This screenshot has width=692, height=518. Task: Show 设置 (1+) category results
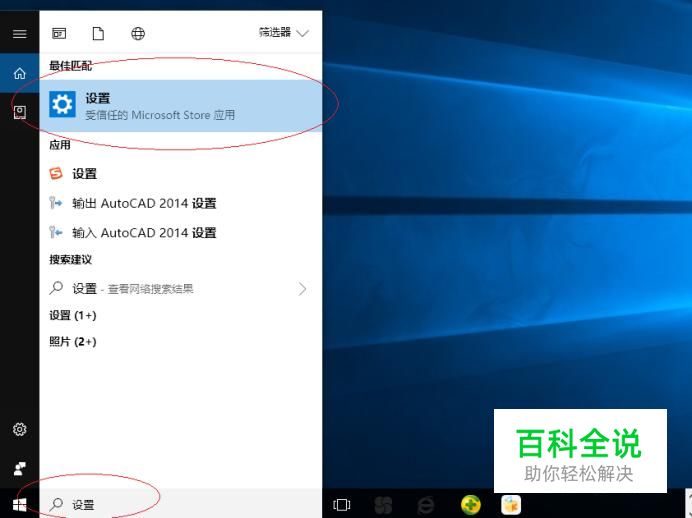(x=73, y=315)
